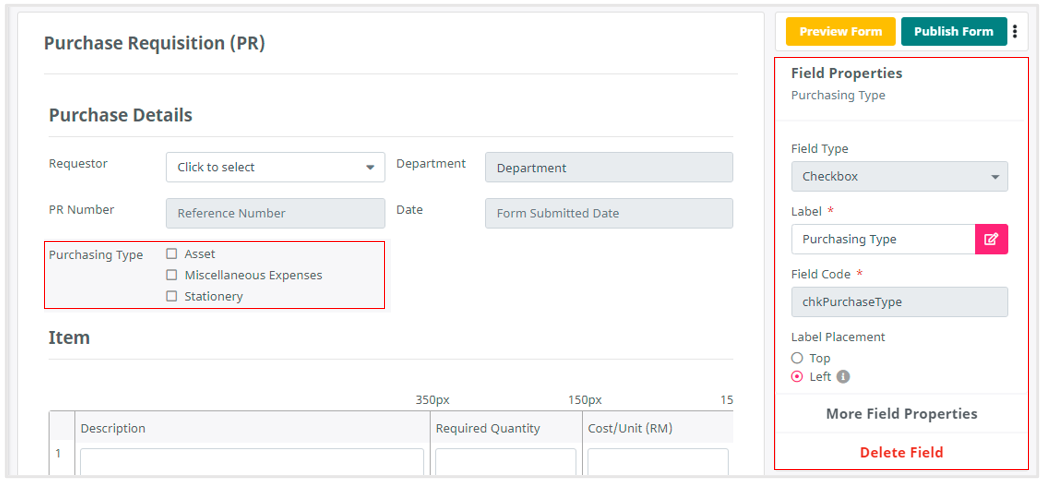This screenshot has width=1047, height=484.
Task: Click the Purchase Details section heading
Action: pyautogui.click(x=120, y=115)
